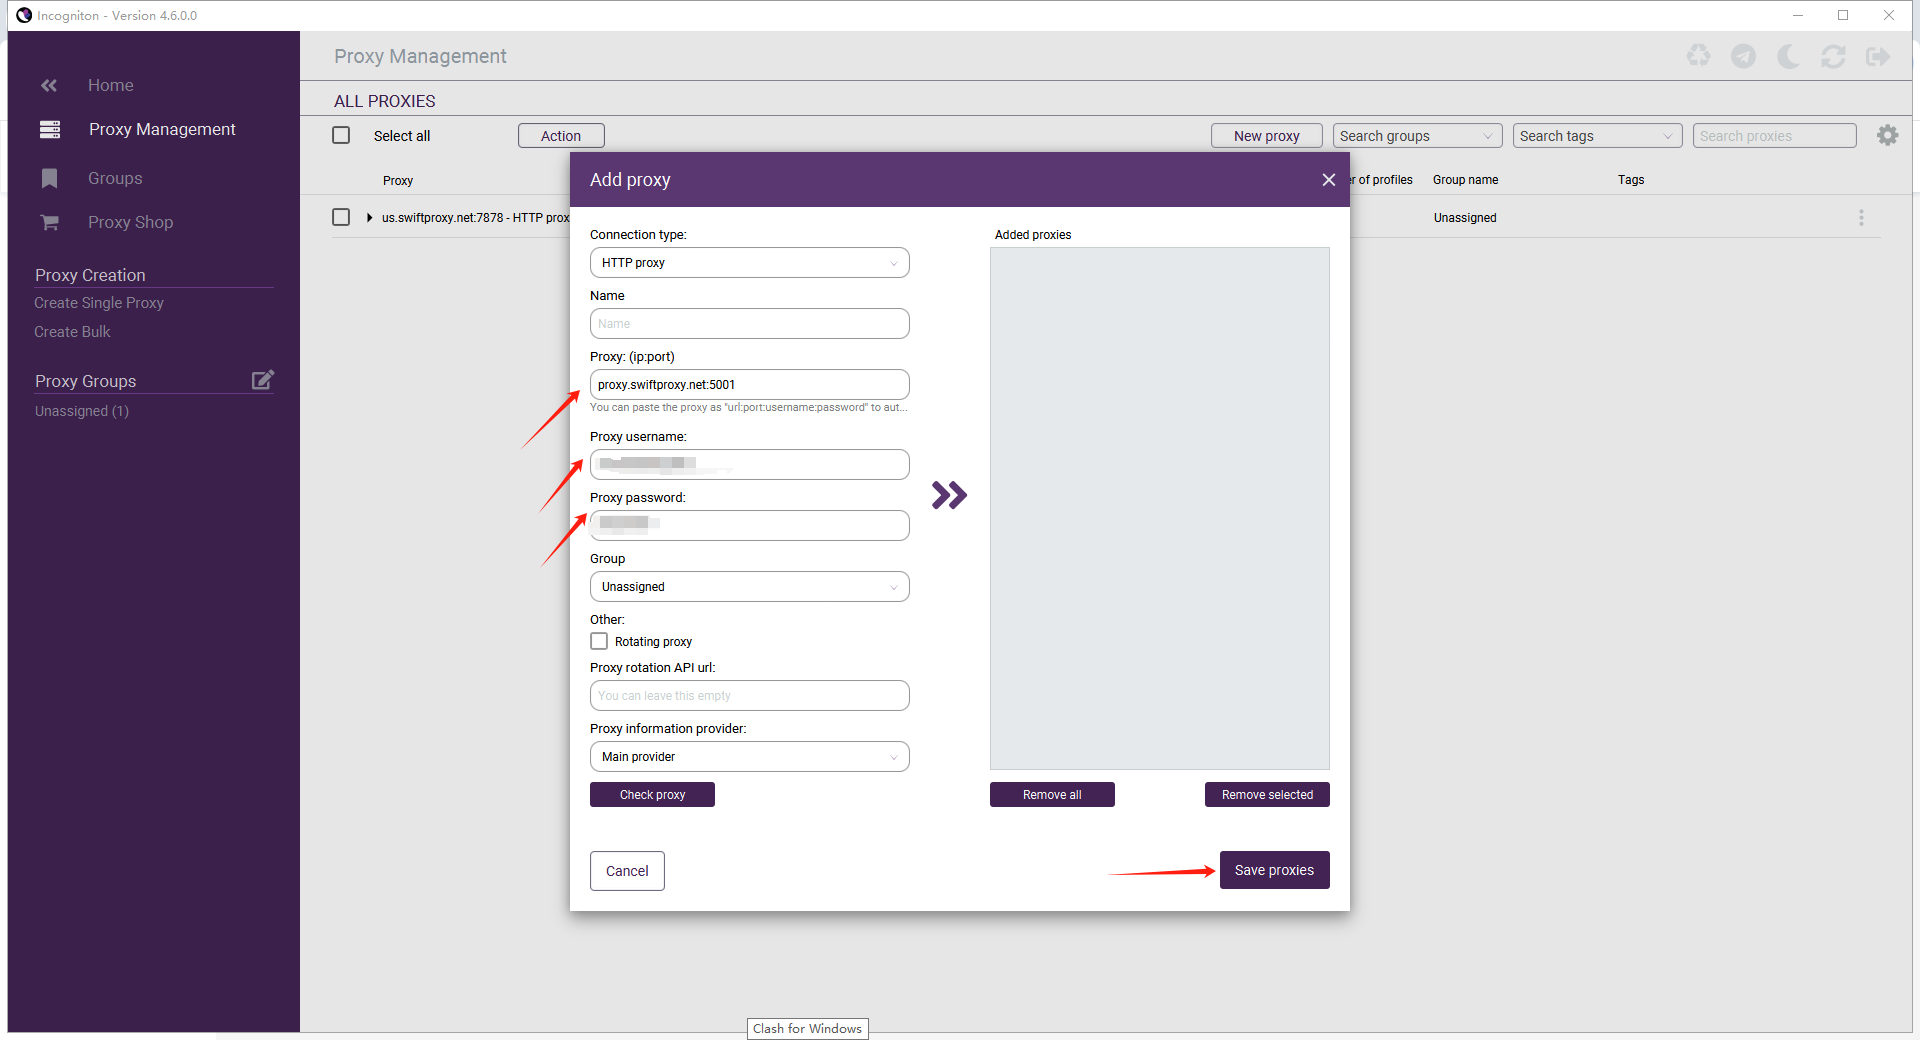Toggle dark mode moon icon
The width and height of the screenshot is (1920, 1040).
(1788, 57)
